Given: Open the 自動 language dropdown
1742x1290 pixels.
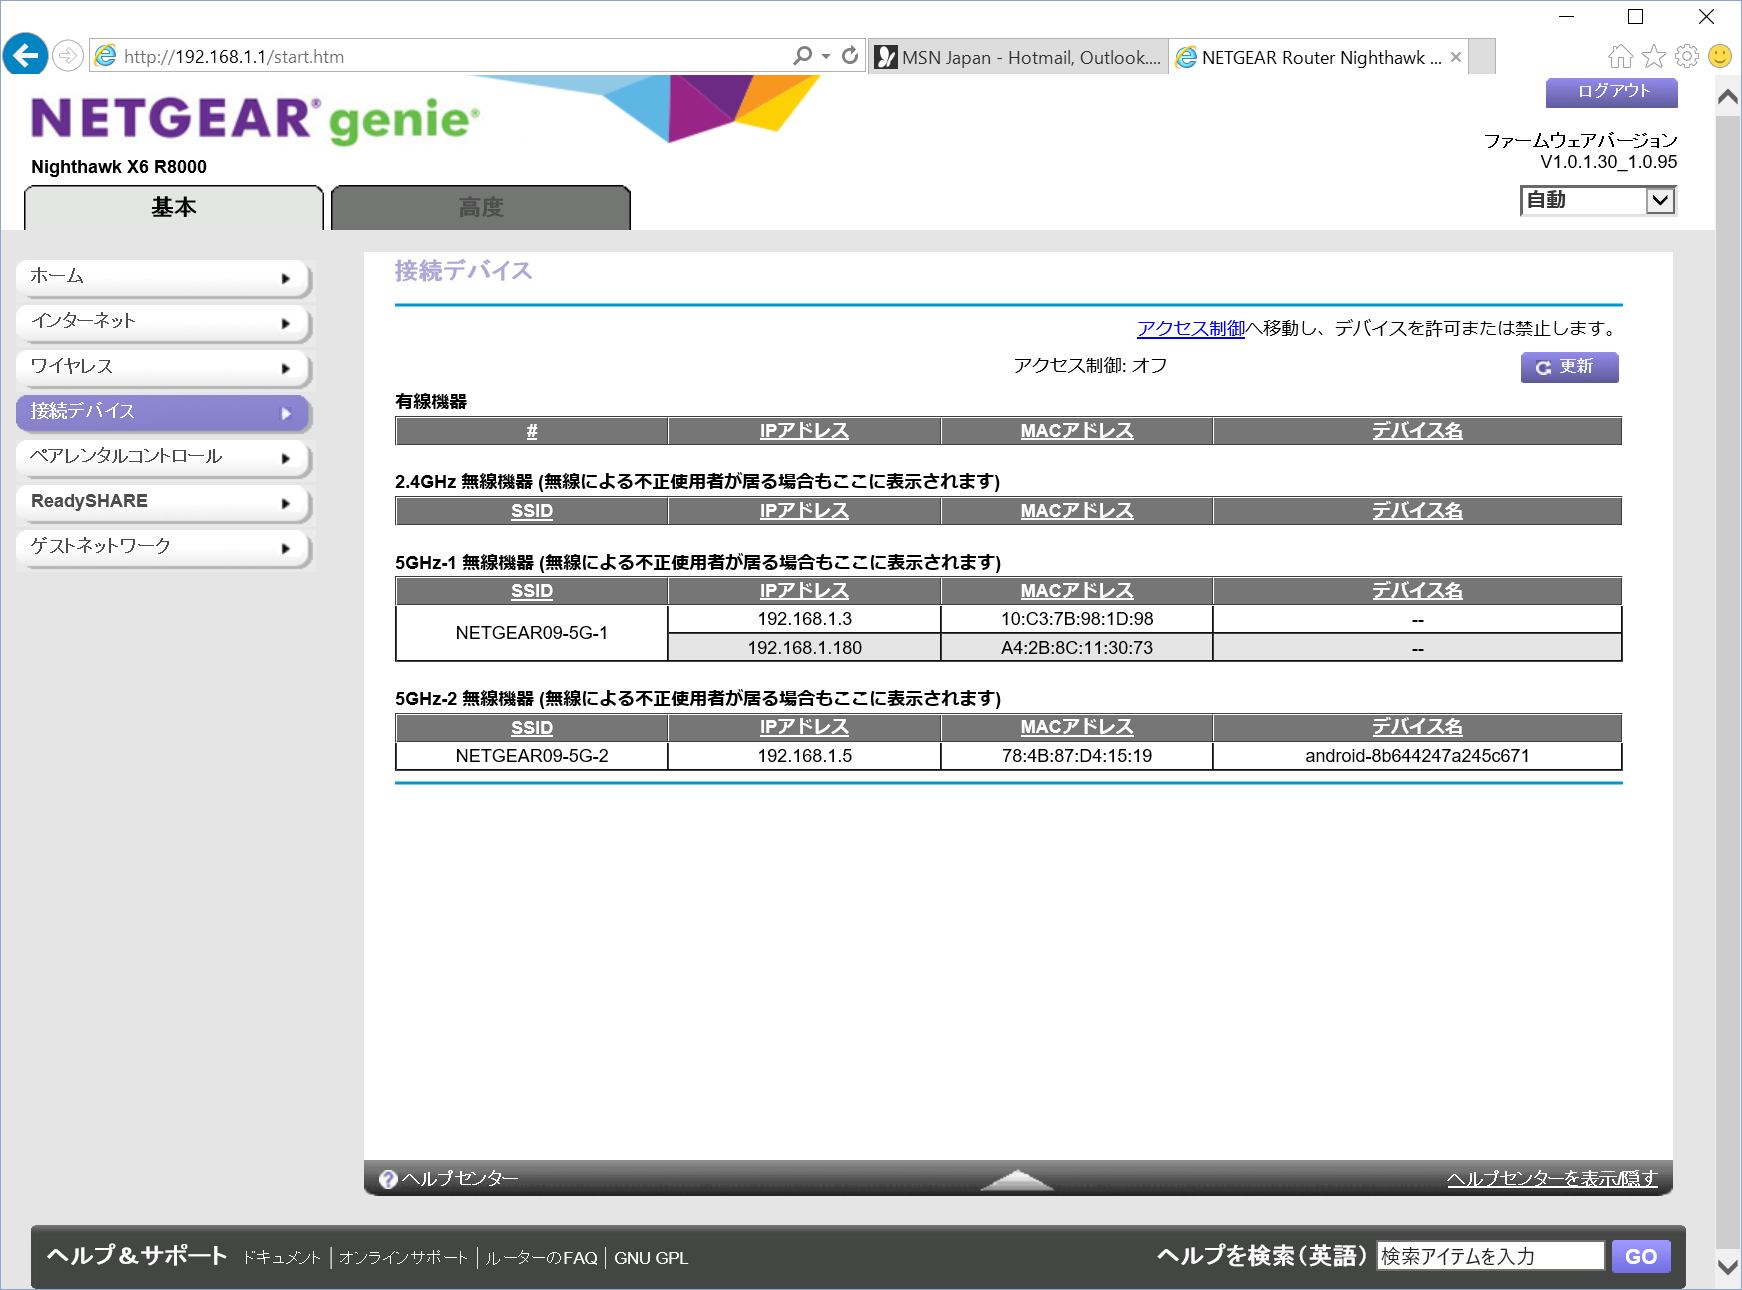Looking at the screenshot, I should pos(1597,200).
